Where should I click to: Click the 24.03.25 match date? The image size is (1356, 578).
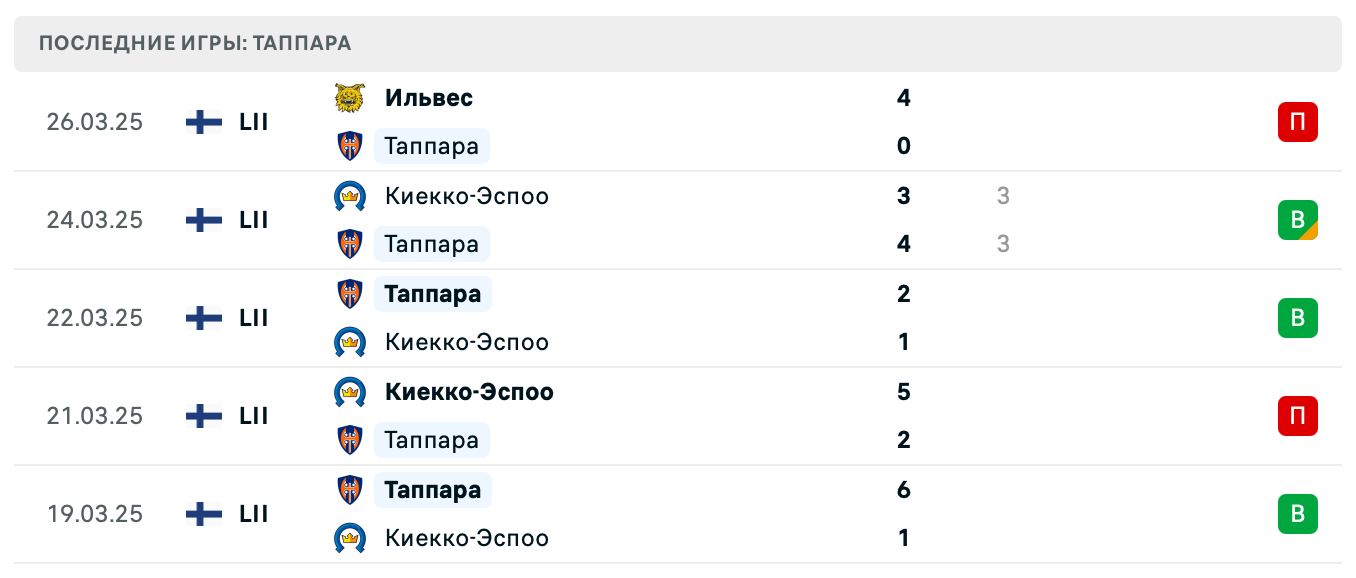coord(95,220)
